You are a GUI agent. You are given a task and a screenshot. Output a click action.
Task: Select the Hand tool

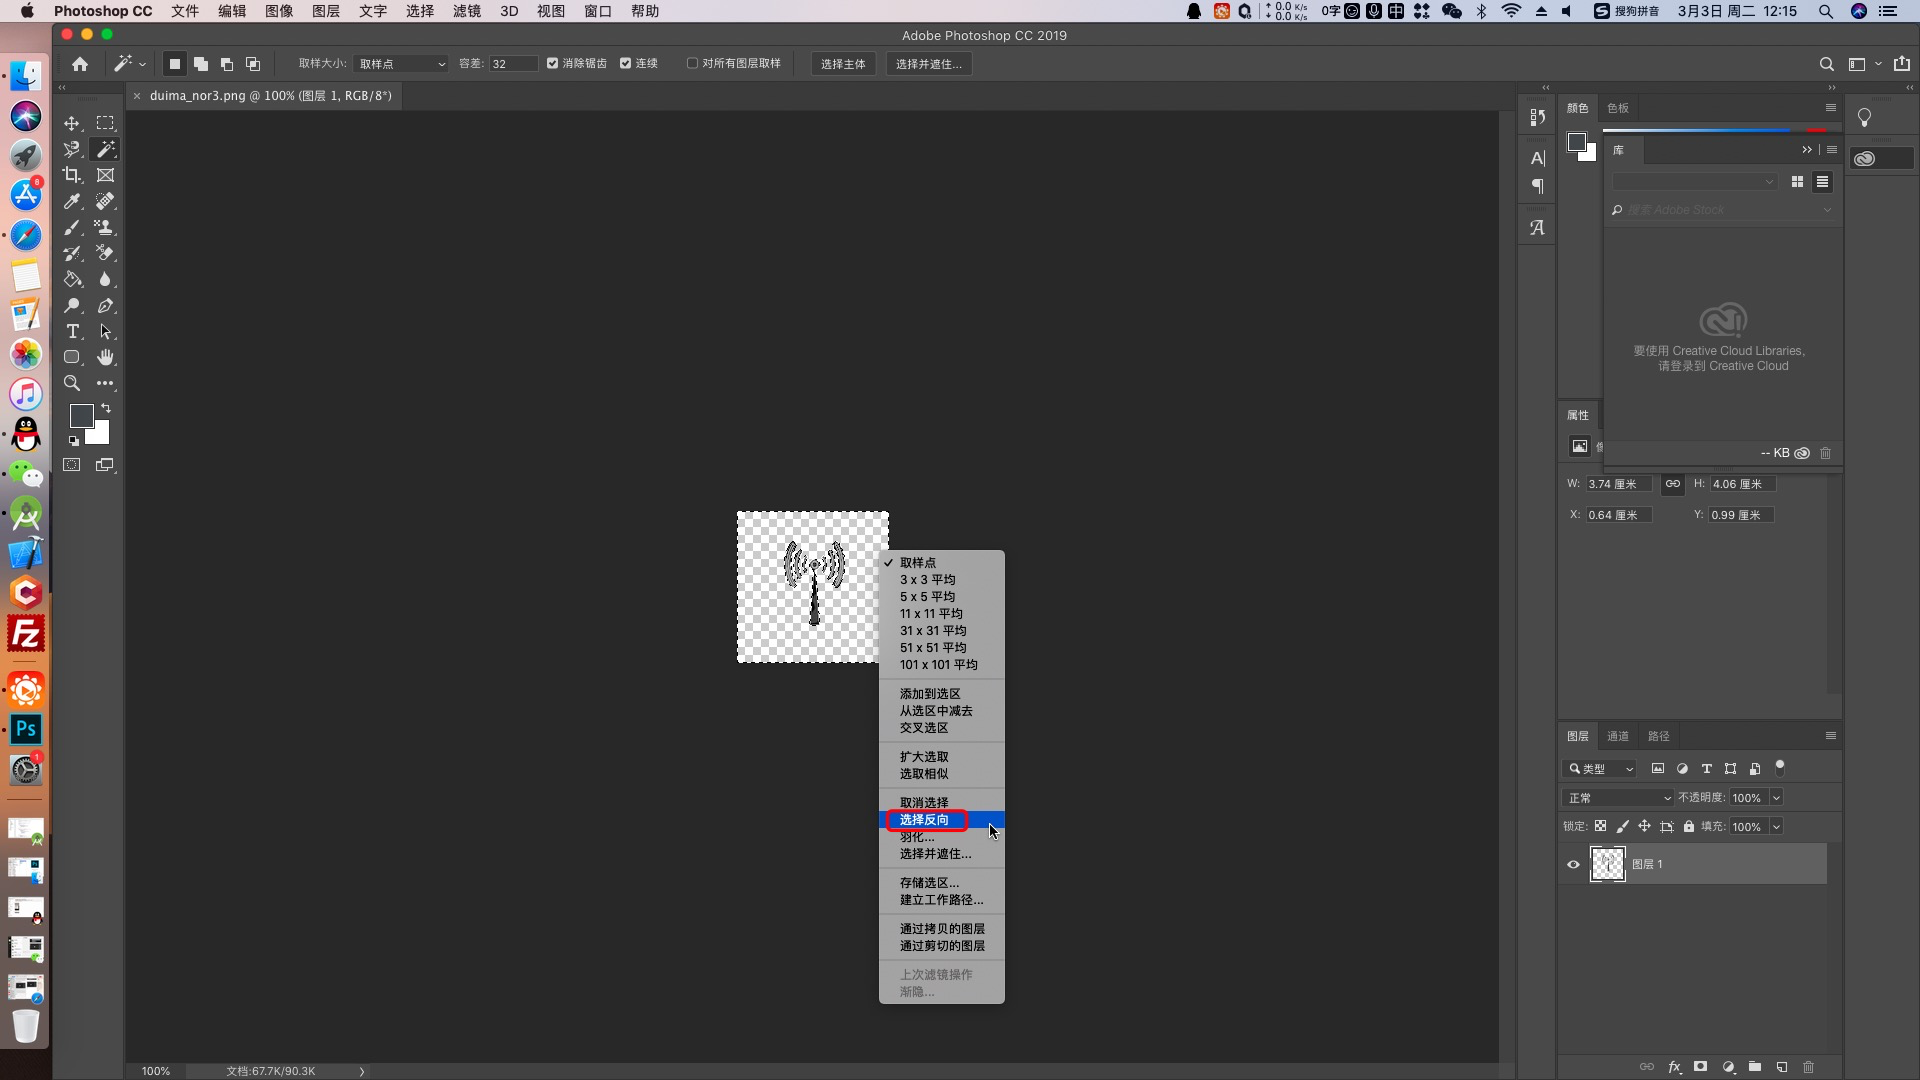click(x=105, y=357)
